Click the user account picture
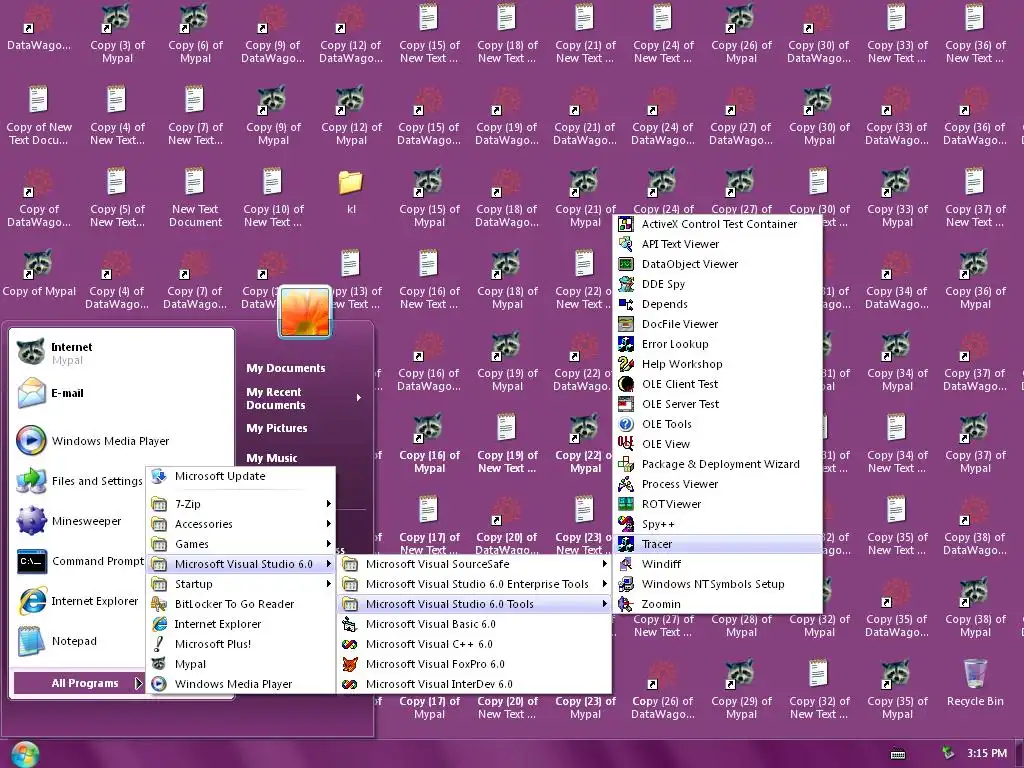 click(304, 312)
